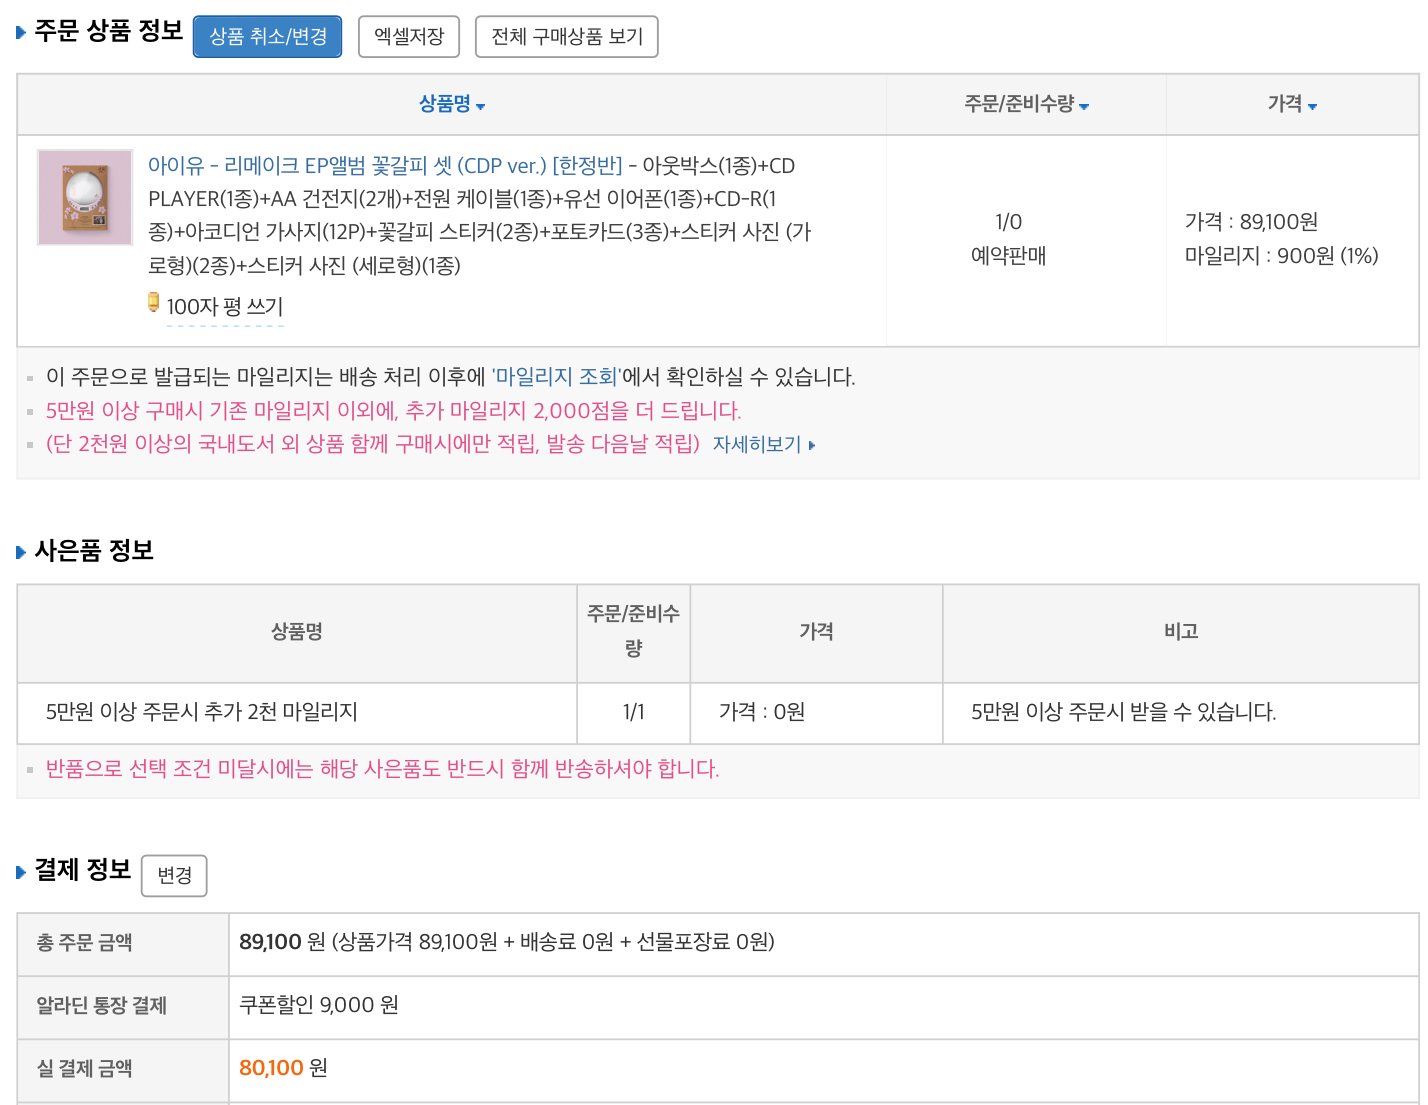Click the 100자 평 쓰기 review link

(x=225, y=307)
